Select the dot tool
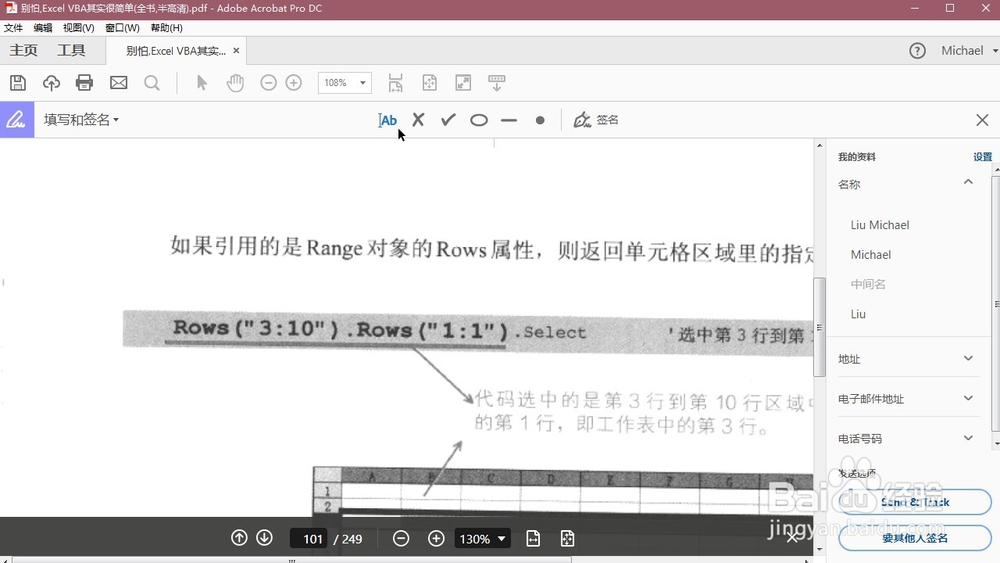 (540, 120)
